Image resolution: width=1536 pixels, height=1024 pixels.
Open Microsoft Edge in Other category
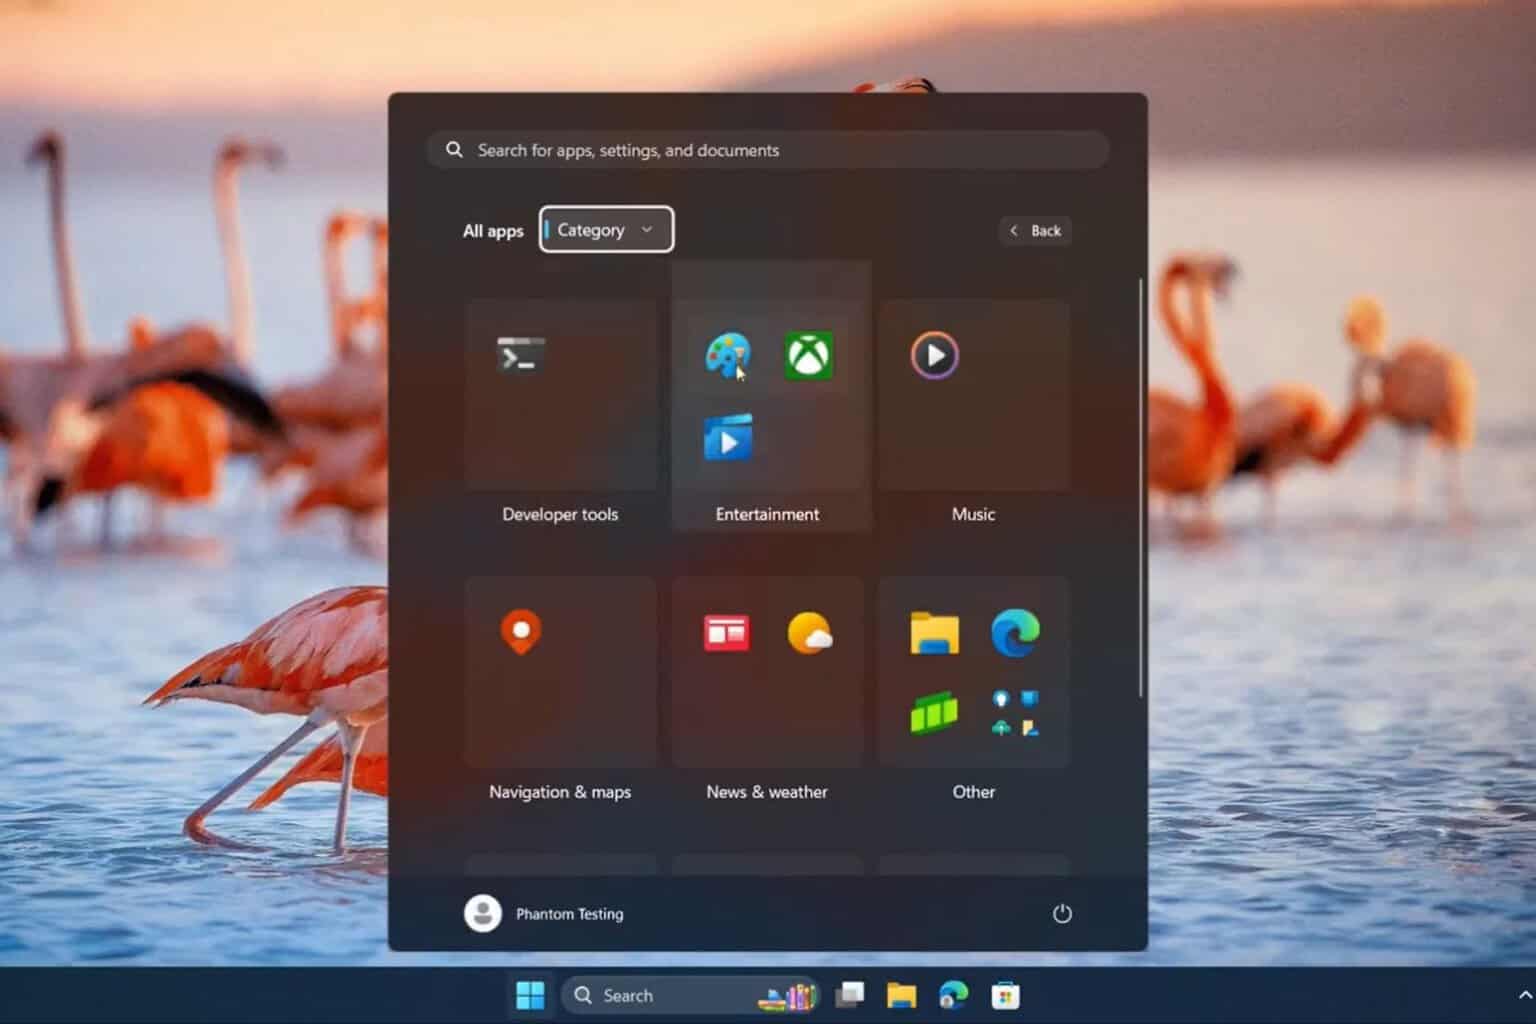[x=1015, y=633]
